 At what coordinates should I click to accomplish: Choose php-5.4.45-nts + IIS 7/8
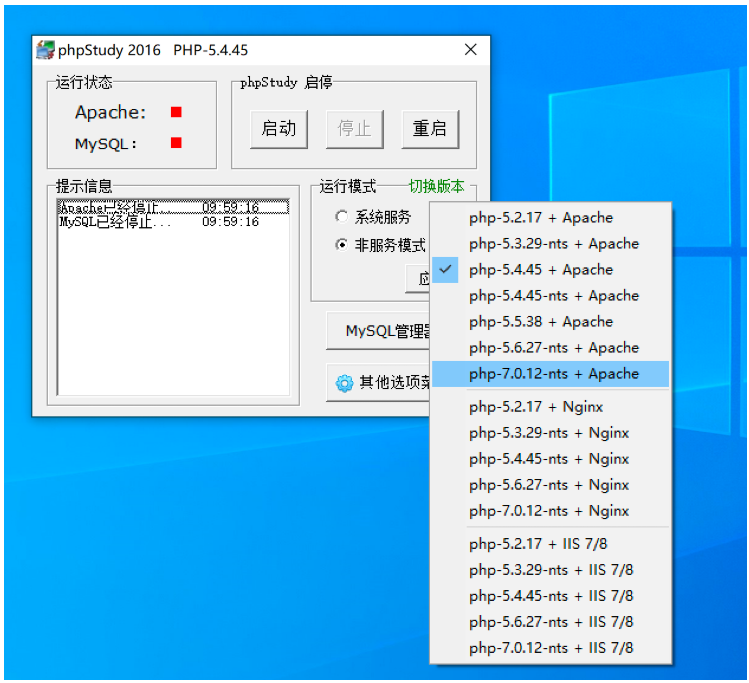(550, 596)
